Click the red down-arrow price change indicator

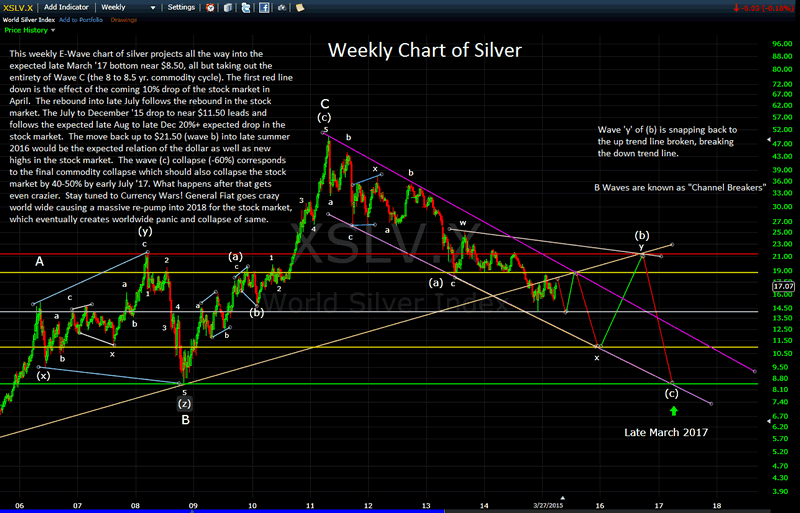(x=736, y=7)
